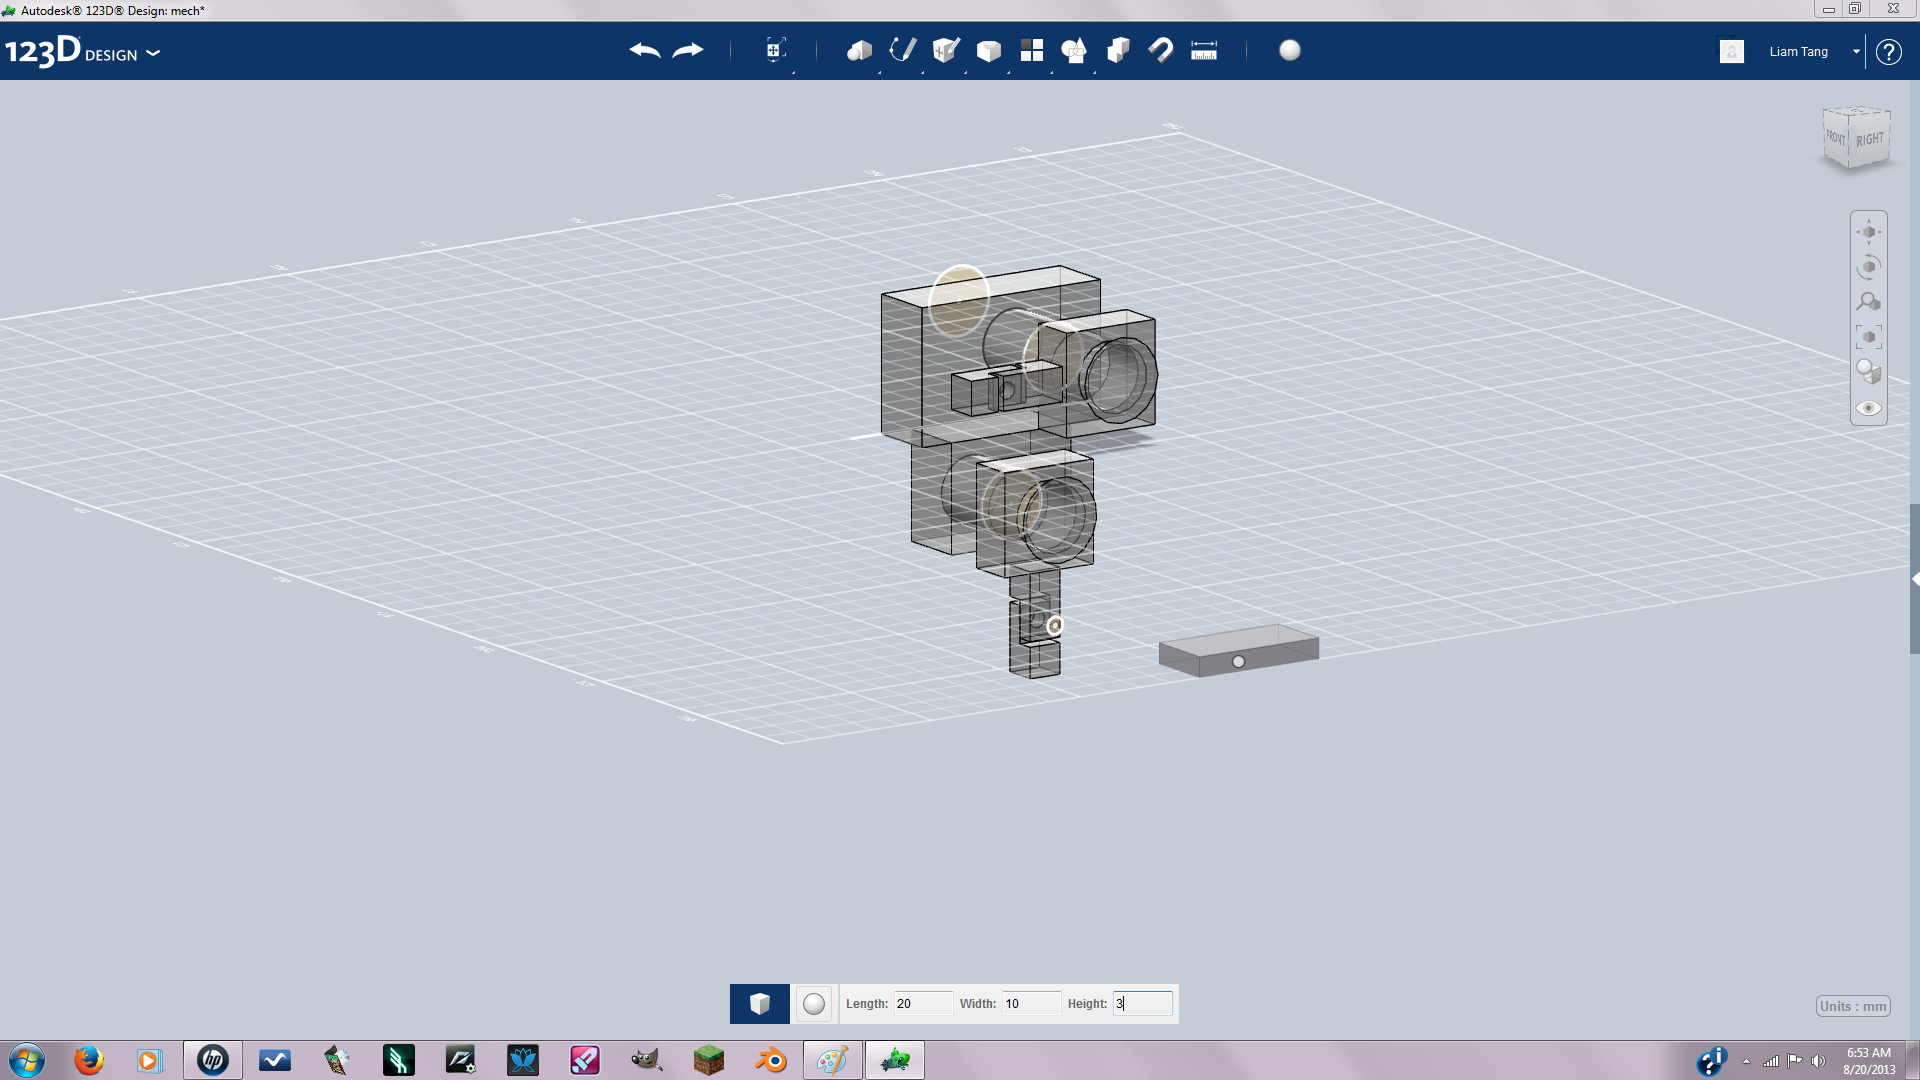Open Windows Media Player from taskbar

pyautogui.click(x=150, y=1060)
